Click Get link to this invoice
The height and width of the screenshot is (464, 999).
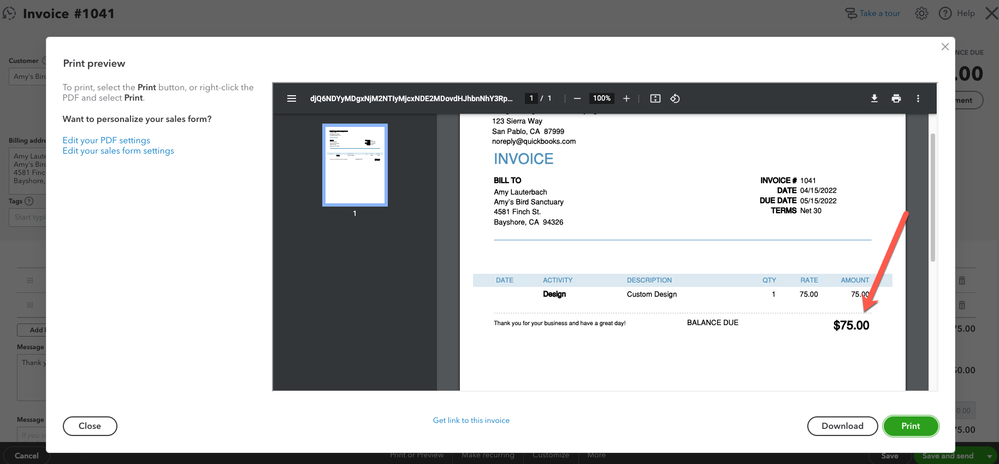(x=471, y=421)
